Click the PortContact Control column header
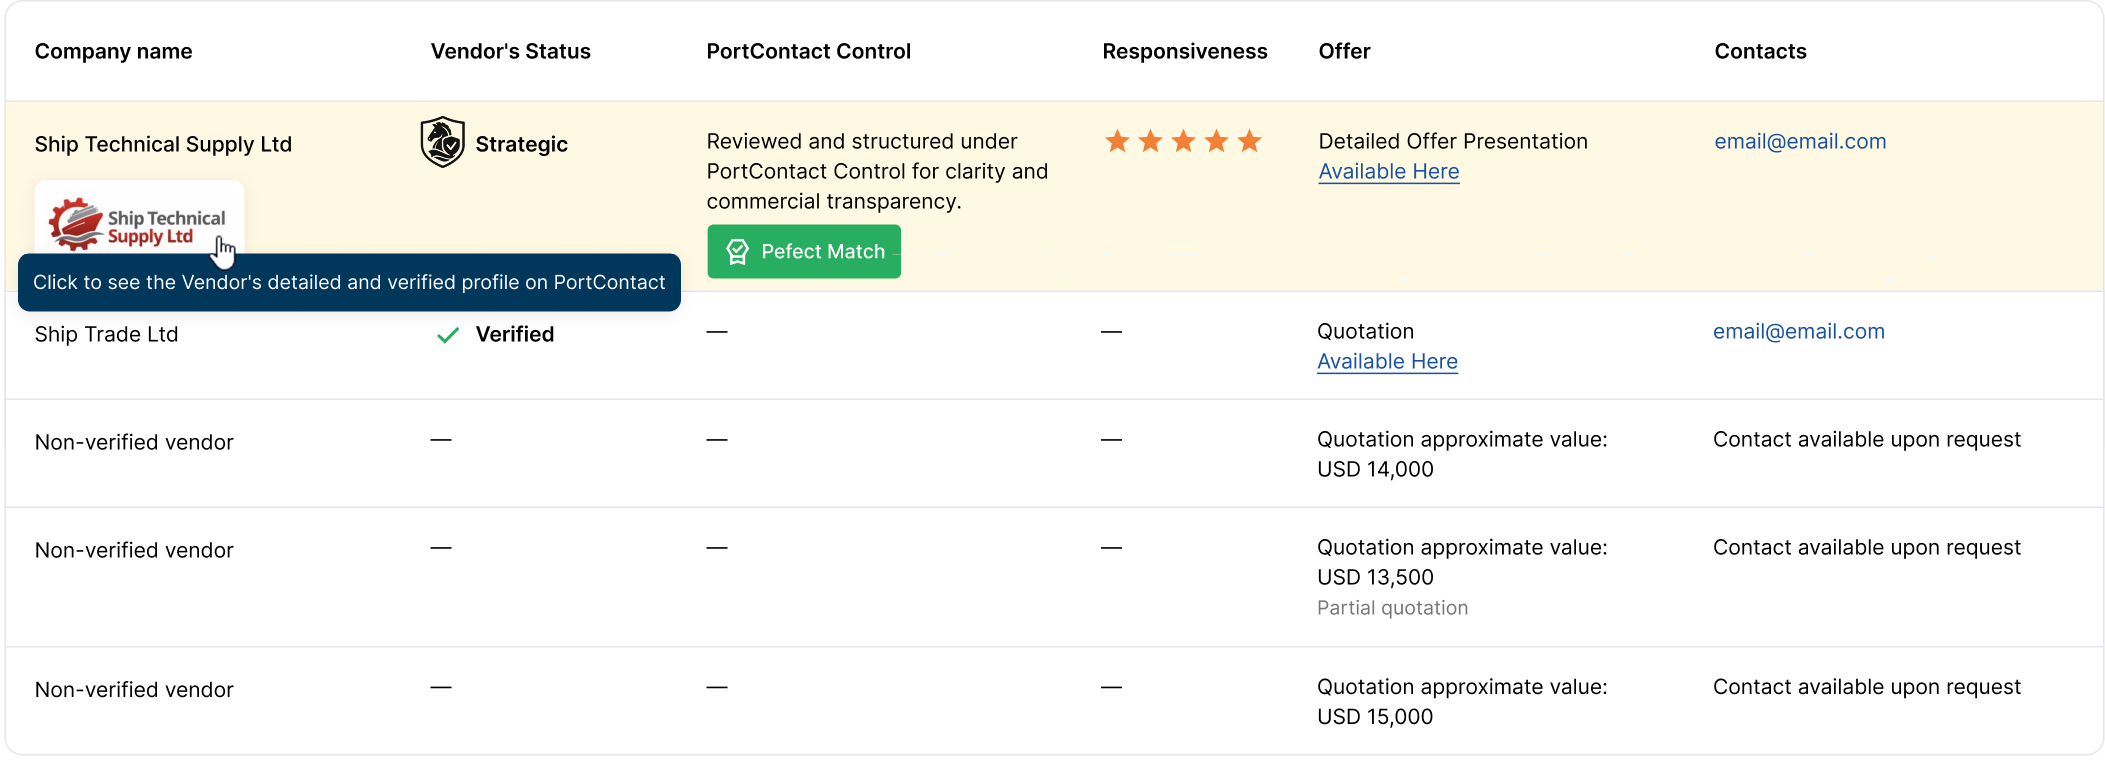The height and width of the screenshot is (762, 2105). coord(808,52)
